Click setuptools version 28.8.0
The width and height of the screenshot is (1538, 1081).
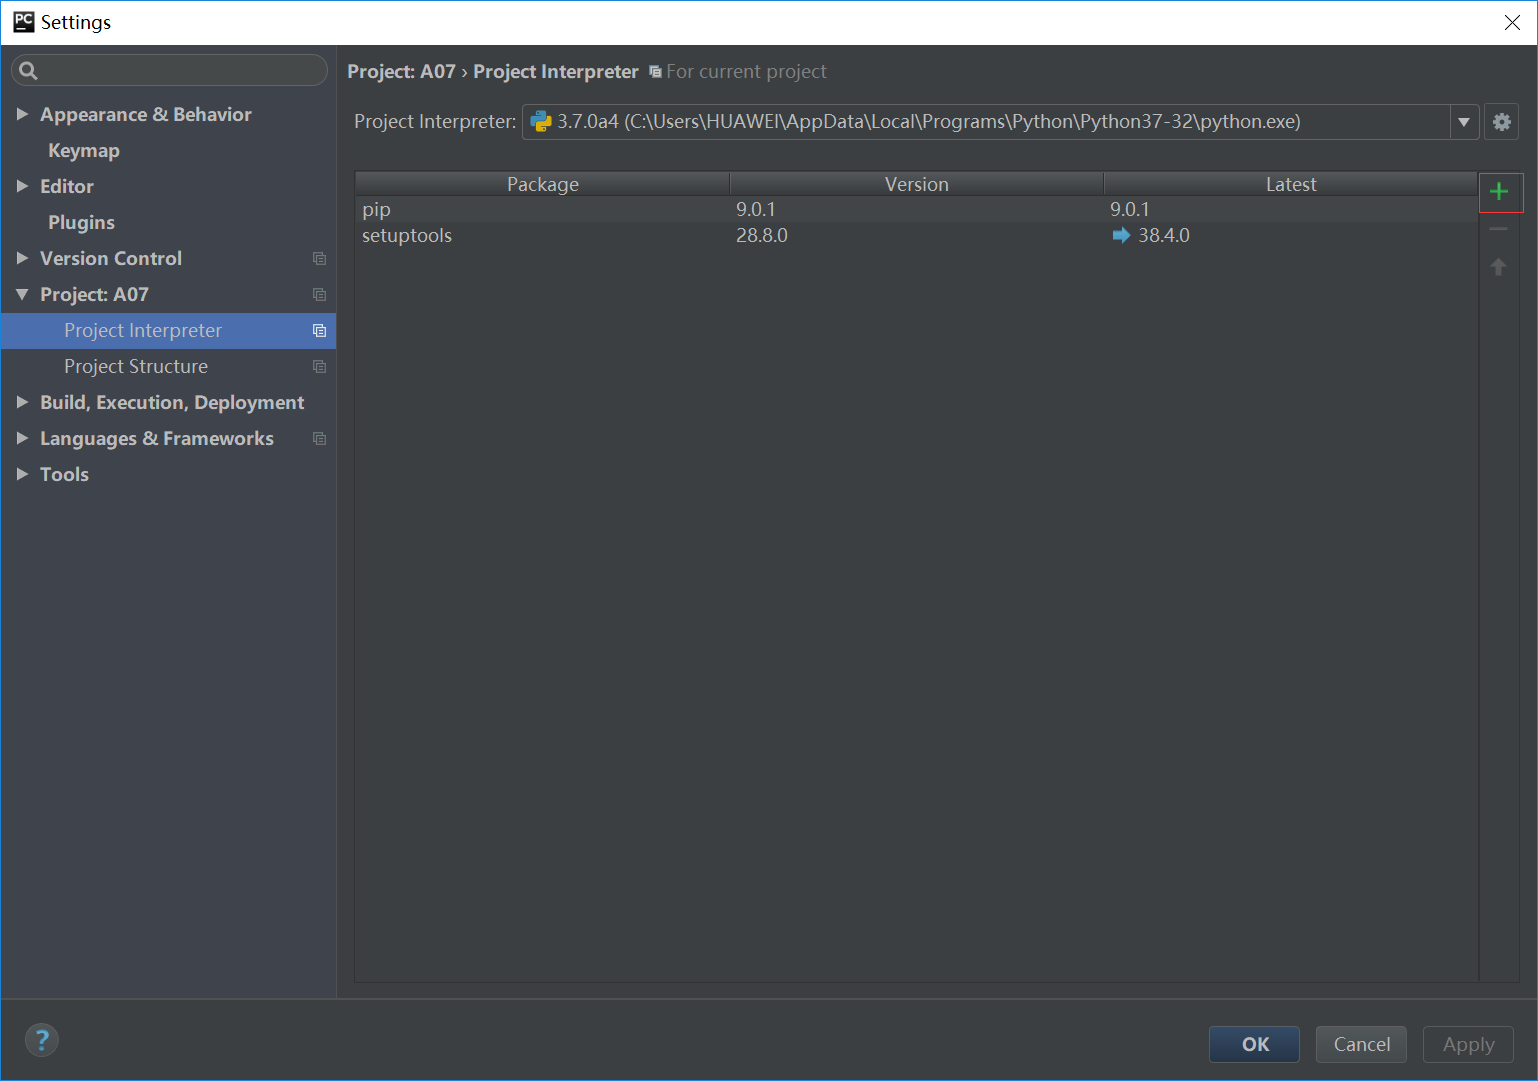762,235
